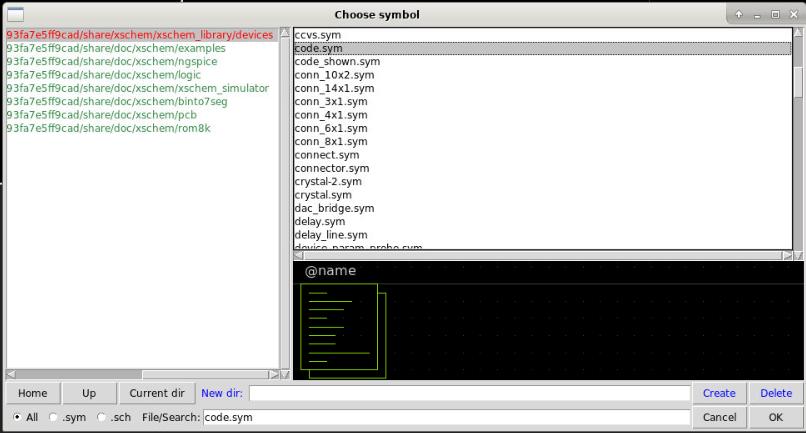Select crystal.sym file

(x=543, y=195)
